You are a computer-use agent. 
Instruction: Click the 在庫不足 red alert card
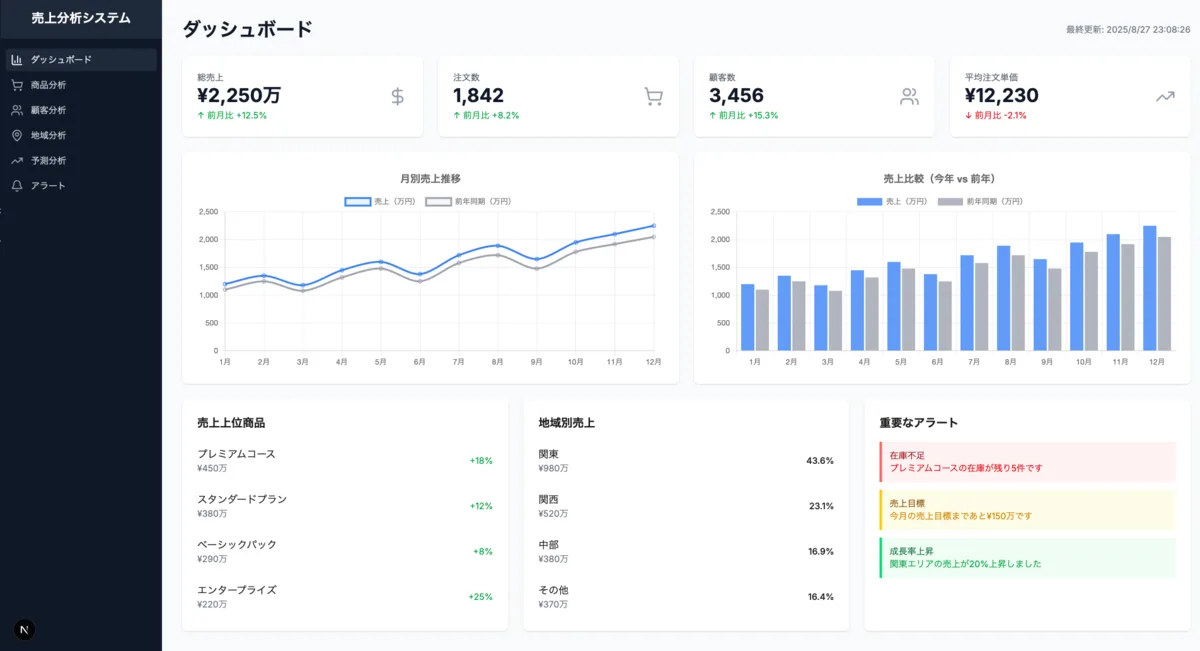(x=1027, y=461)
